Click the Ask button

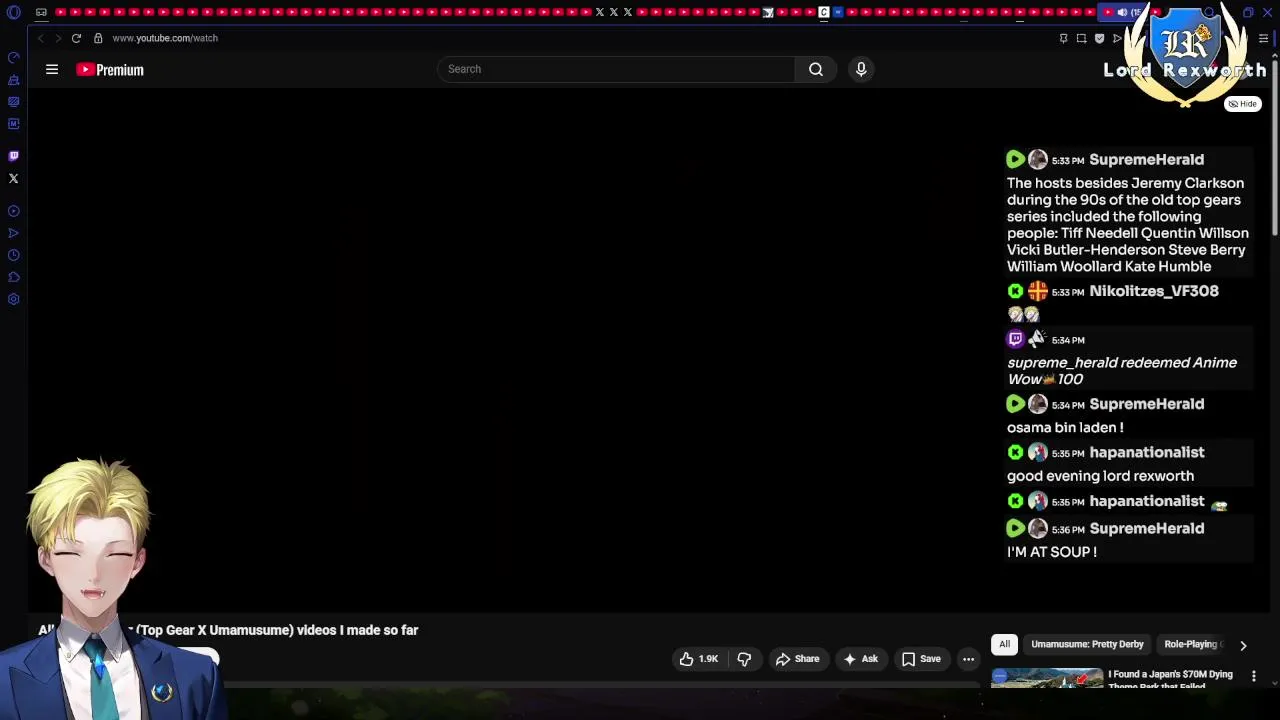(860, 659)
